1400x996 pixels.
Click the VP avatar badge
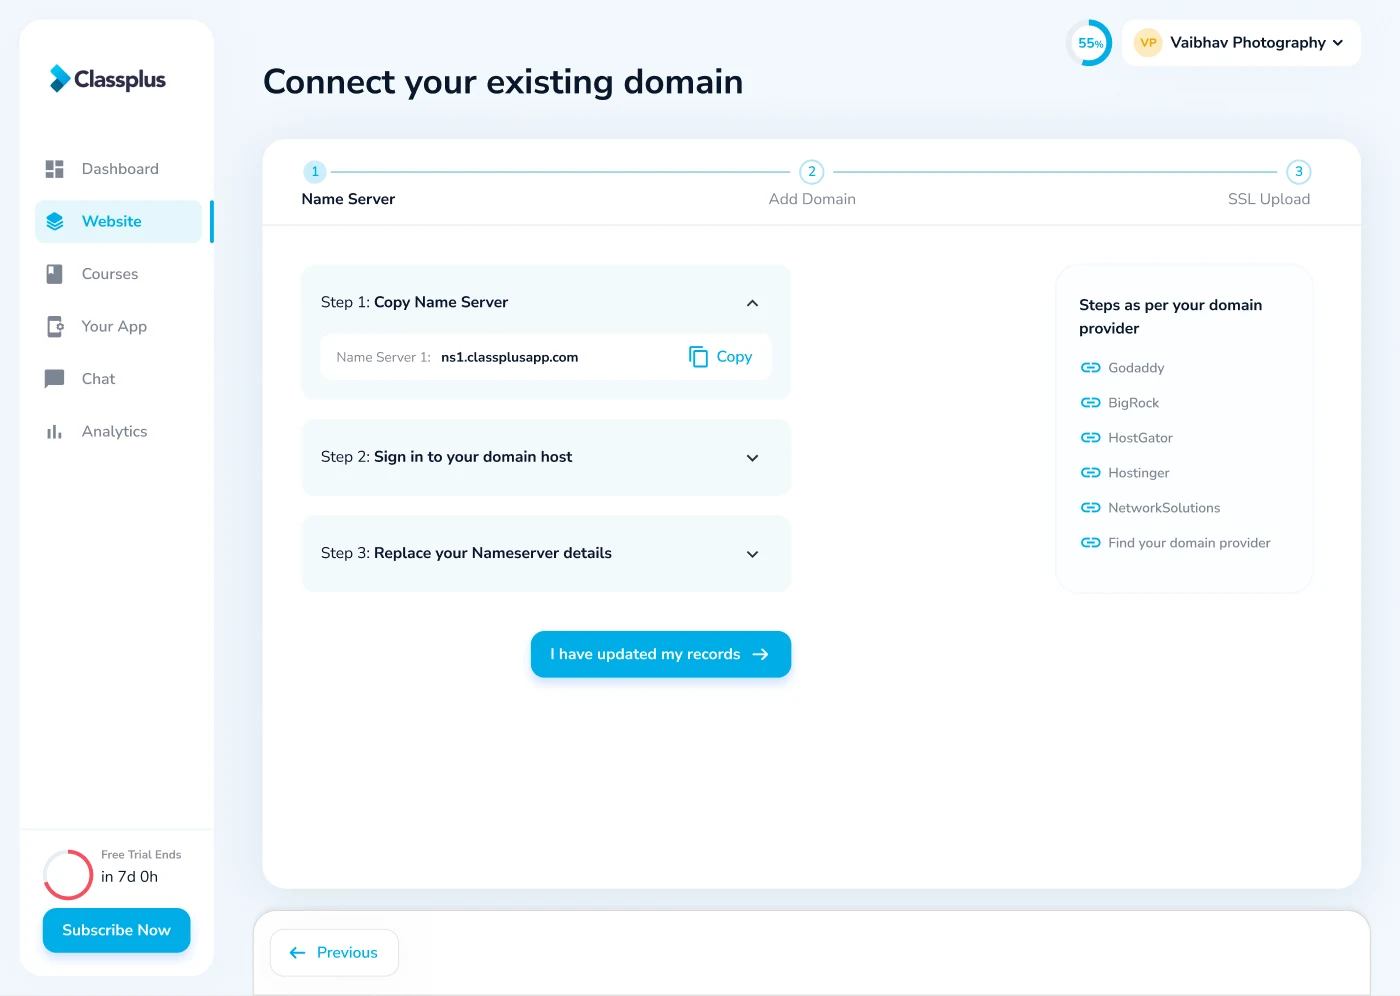[1148, 43]
